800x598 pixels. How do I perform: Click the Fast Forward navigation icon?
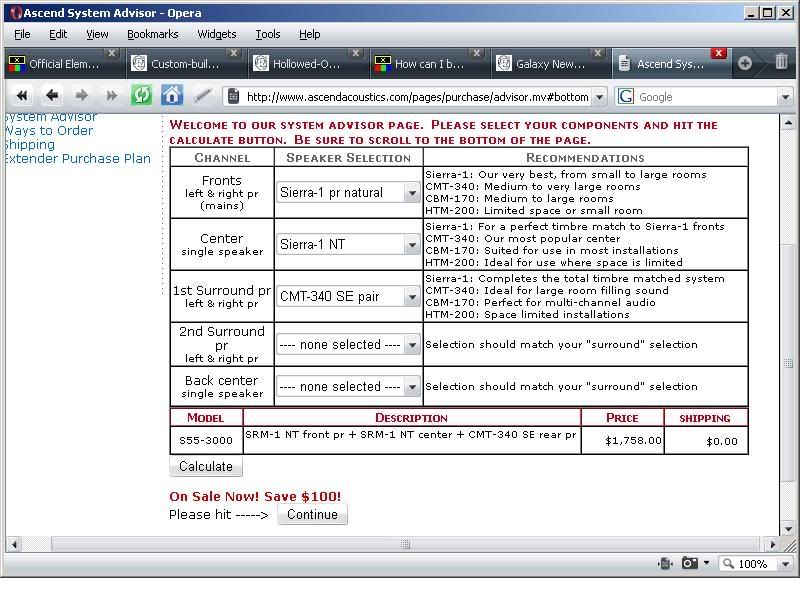coord(111,95)
